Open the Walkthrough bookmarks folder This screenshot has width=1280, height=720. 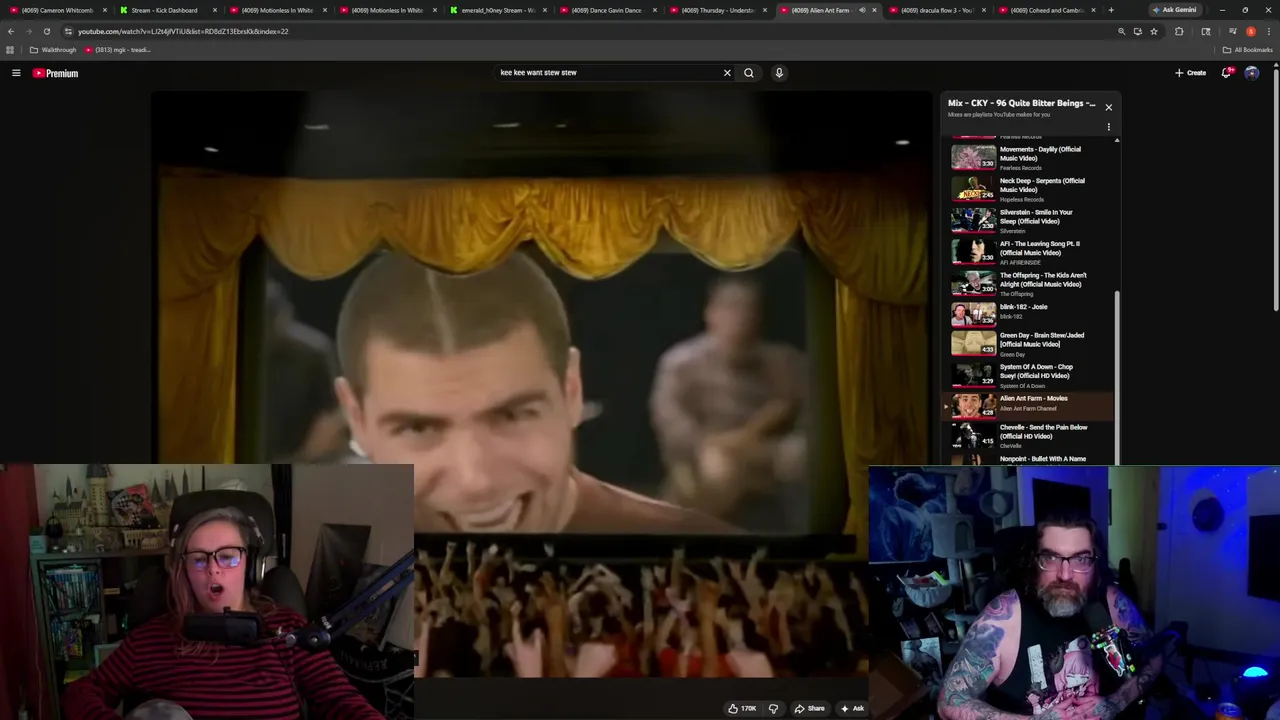(x=53, y=50)
